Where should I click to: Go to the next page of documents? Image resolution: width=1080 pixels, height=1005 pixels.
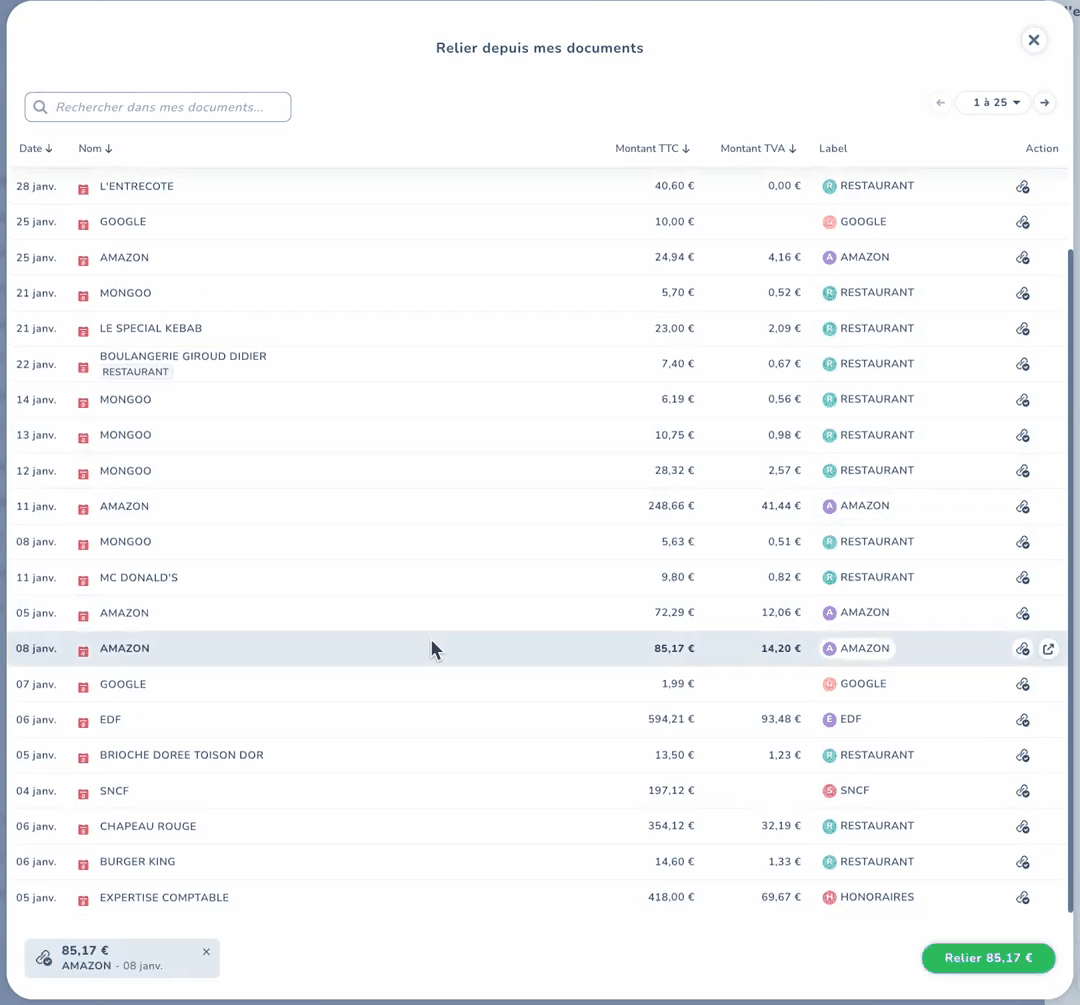pos(1045,103)
